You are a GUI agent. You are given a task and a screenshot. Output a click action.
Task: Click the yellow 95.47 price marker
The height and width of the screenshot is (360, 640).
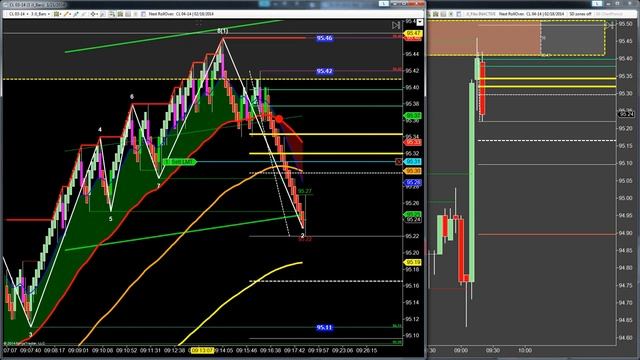coord(413,33)
